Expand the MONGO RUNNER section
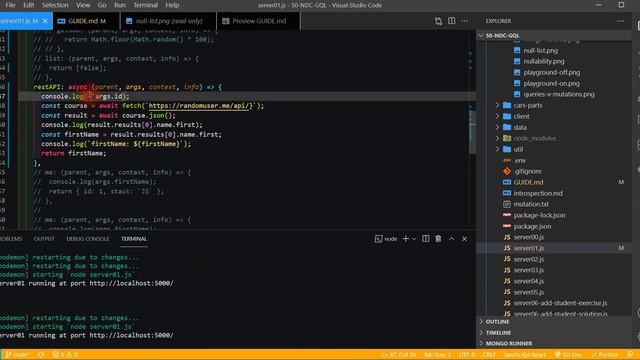Viewport: 640px width, 360px height. pos(509,343)
